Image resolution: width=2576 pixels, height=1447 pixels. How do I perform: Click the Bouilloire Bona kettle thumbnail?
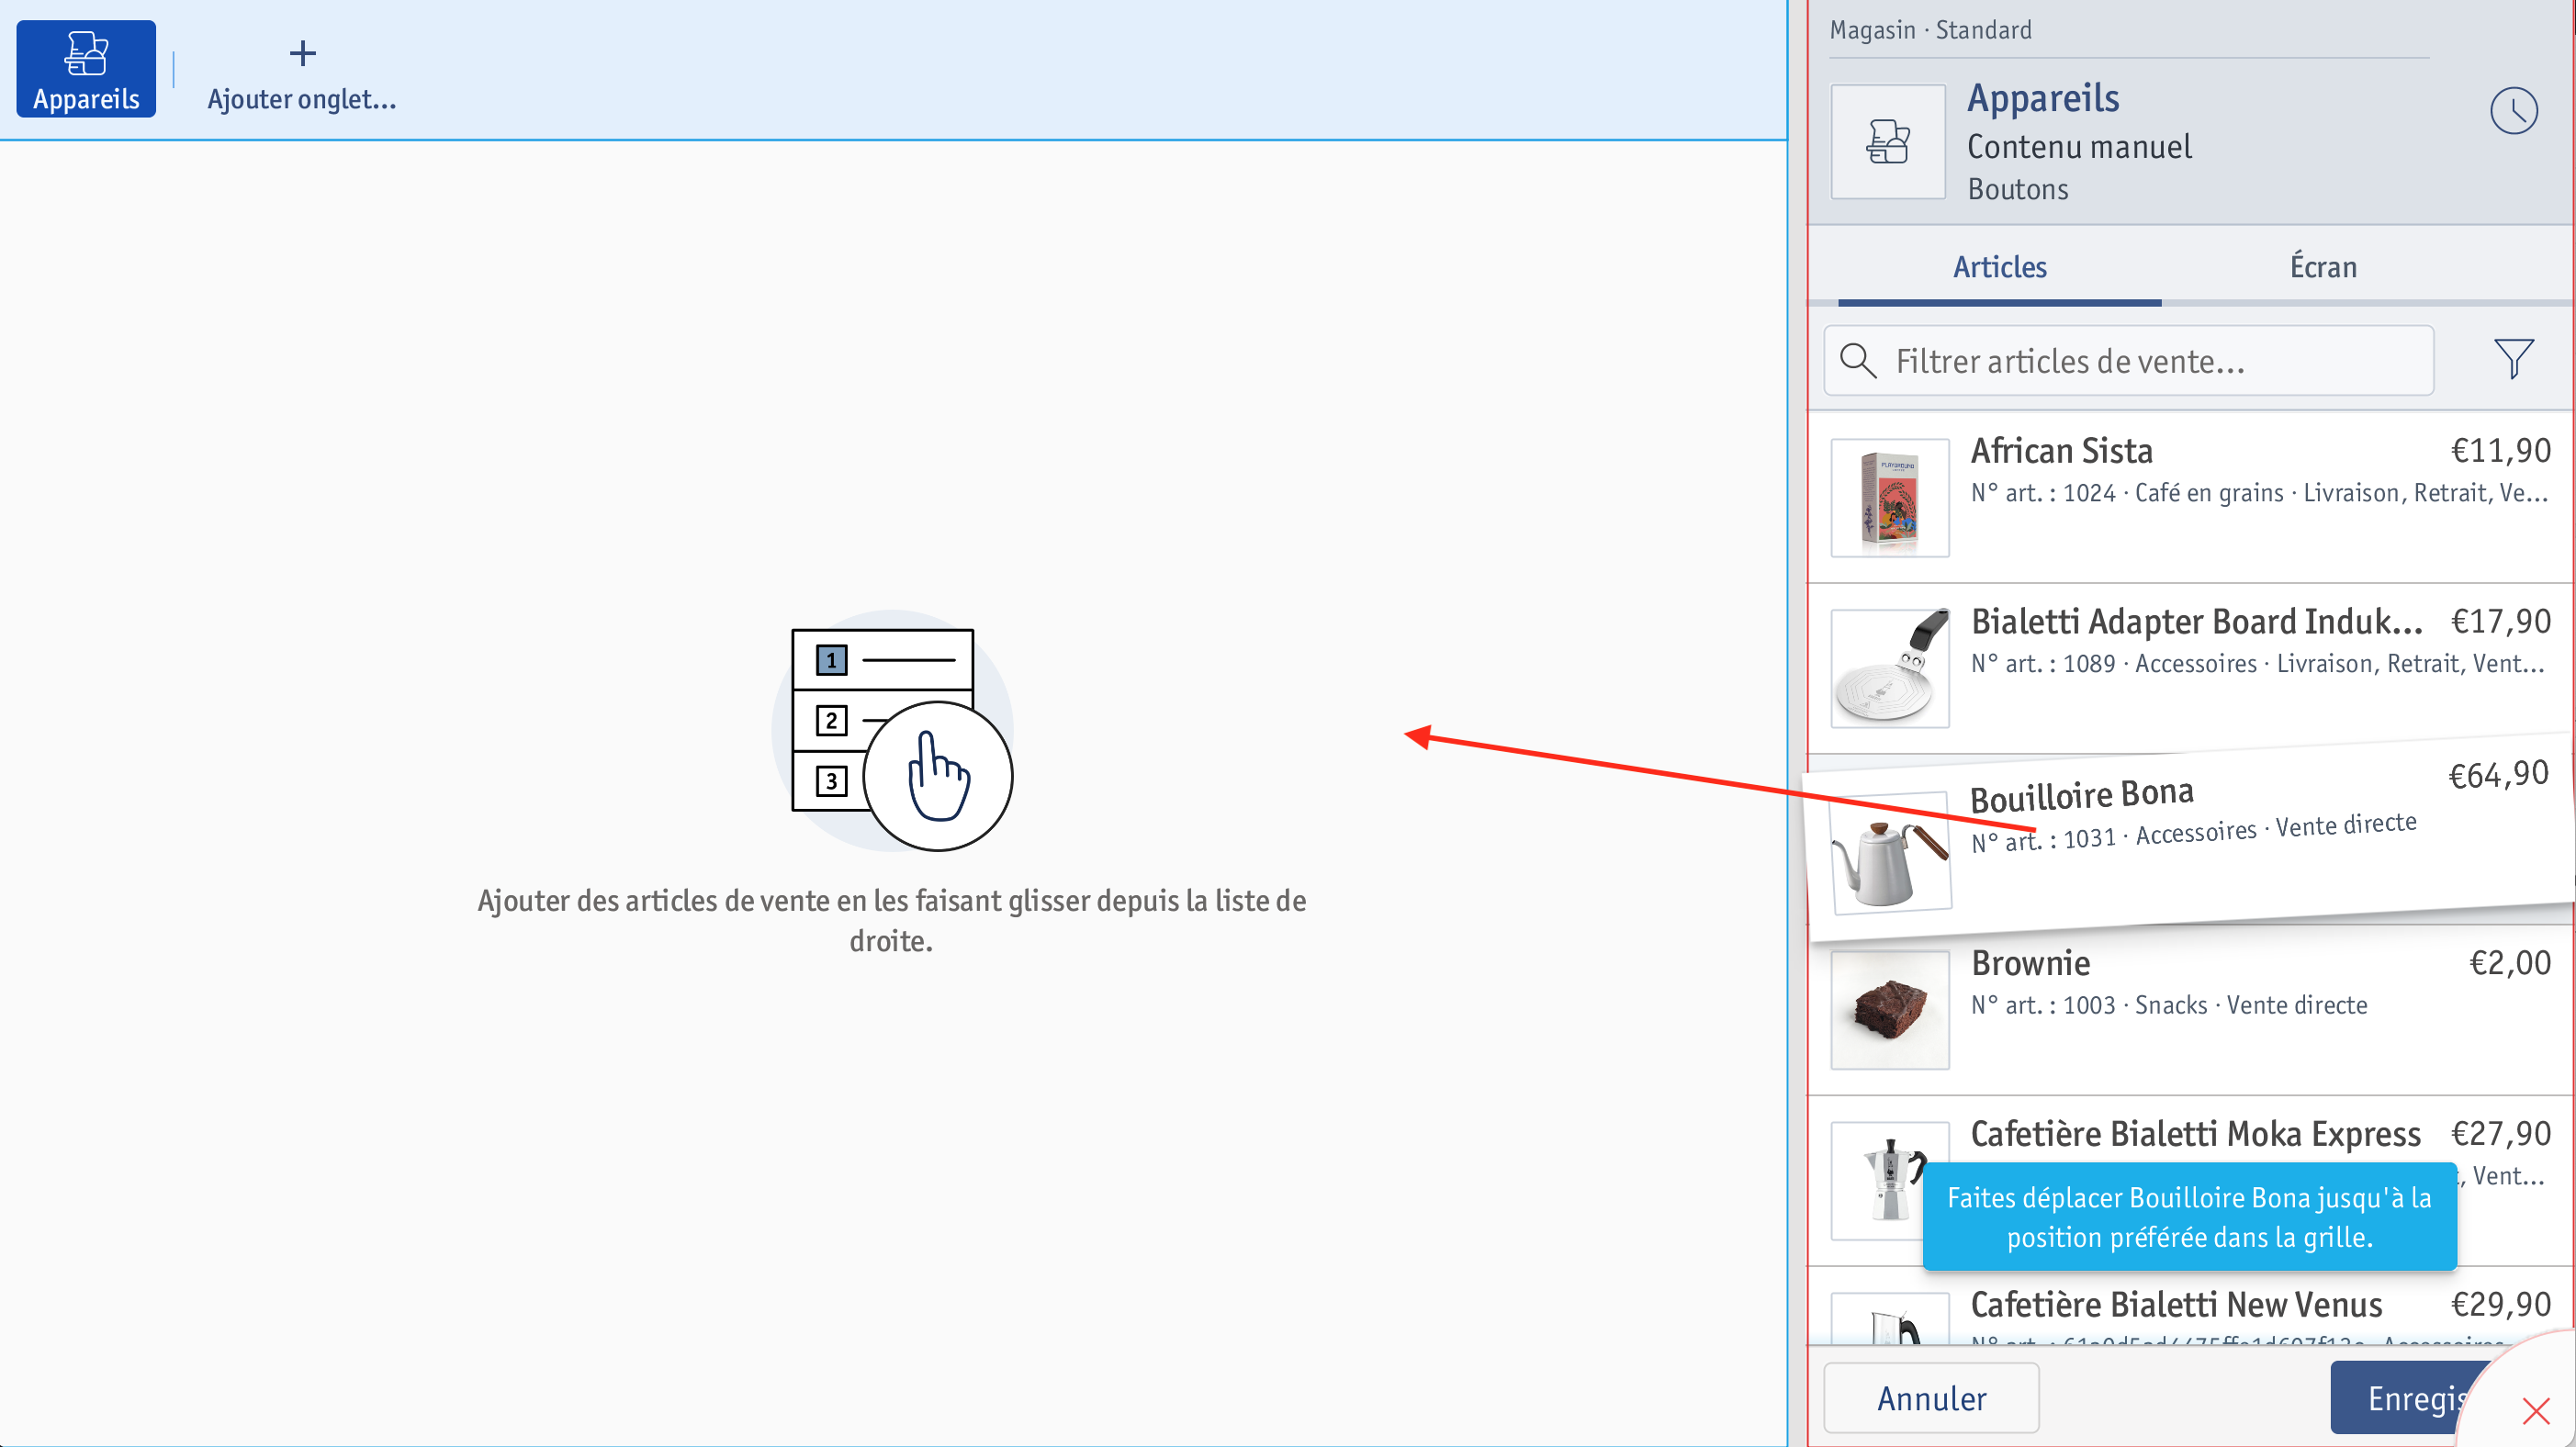pyautogui.click(x=1890, y=853)
